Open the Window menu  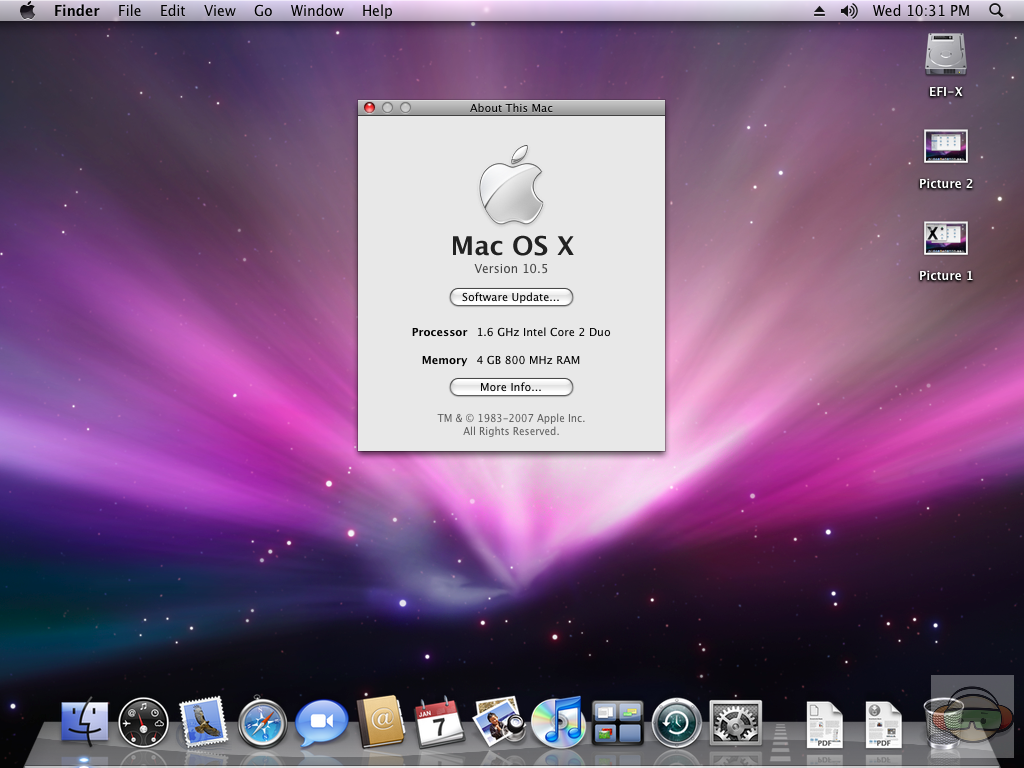(x=316, y=11)
